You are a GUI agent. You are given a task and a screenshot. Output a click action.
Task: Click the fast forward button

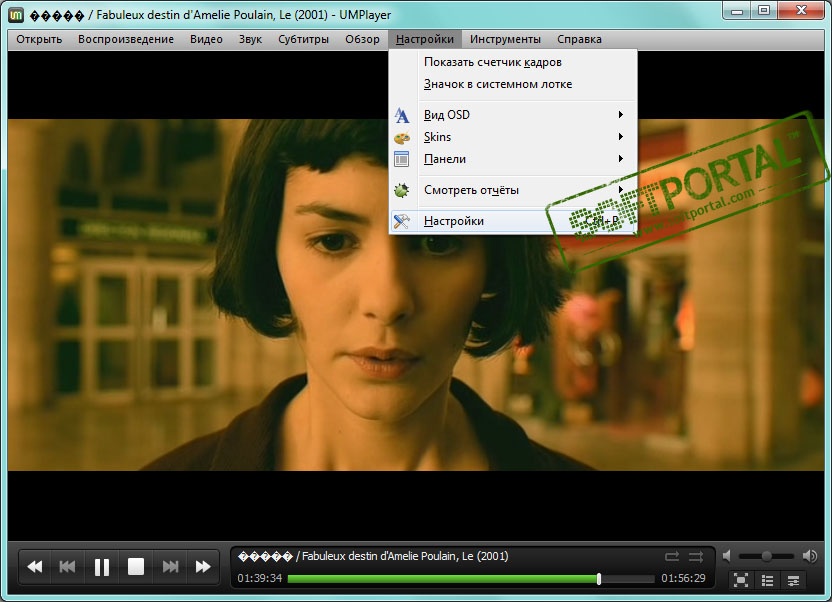pos(203,567)
